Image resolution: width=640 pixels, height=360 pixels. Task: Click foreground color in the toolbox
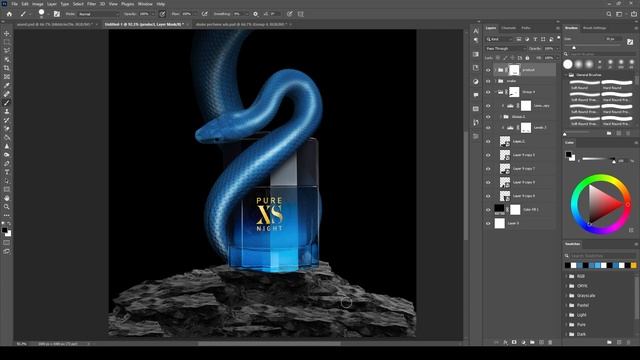(4, 230)
